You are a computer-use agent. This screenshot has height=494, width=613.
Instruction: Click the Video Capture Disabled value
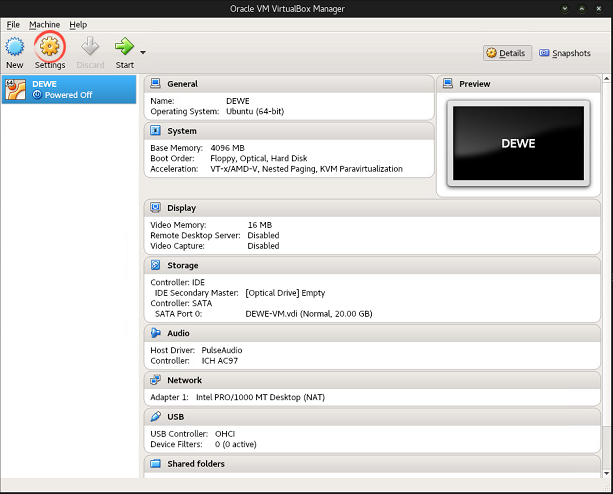coord(263,246)
